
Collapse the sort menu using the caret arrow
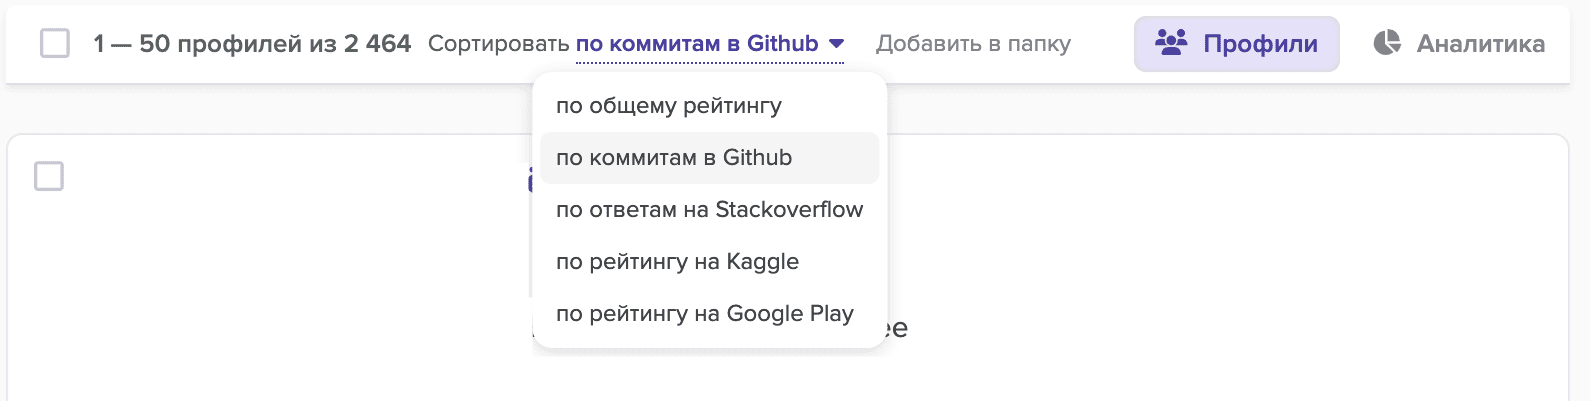click(x=837, y=44)
